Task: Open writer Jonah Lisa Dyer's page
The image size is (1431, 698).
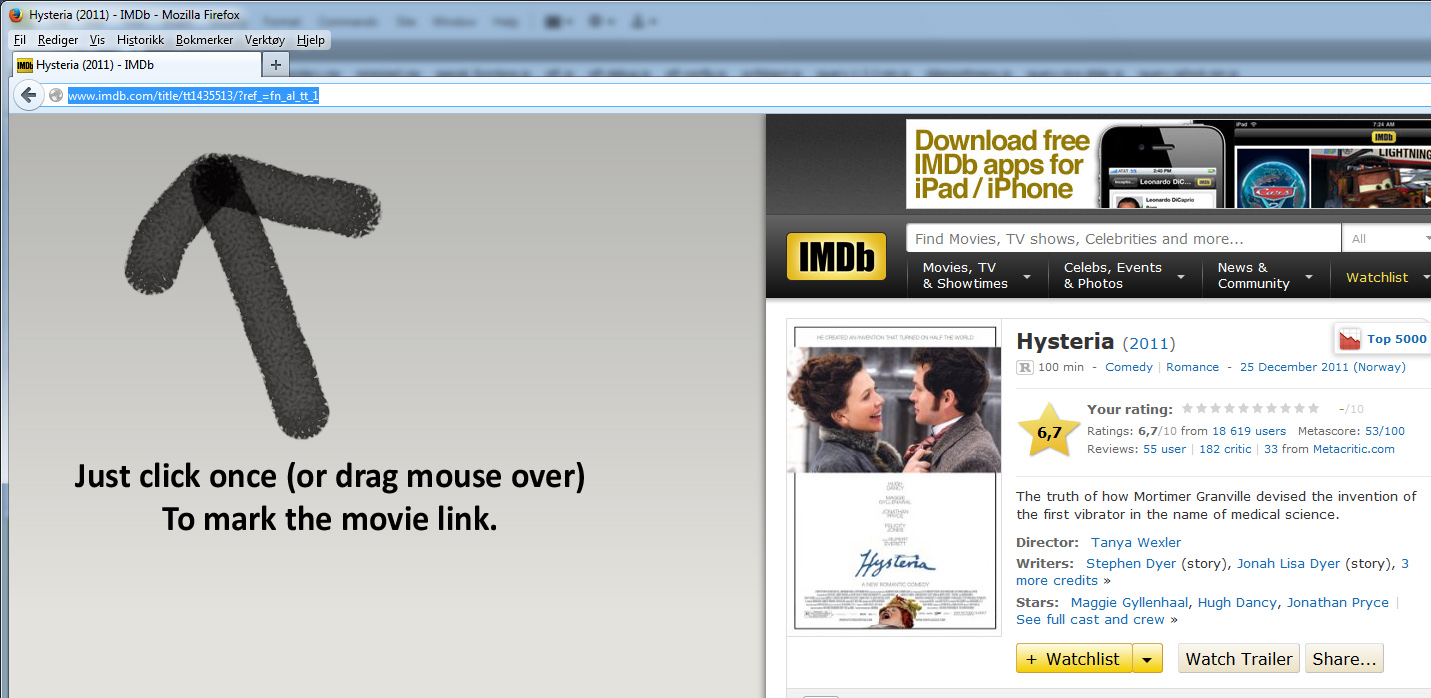Action: coord(1288,563)
